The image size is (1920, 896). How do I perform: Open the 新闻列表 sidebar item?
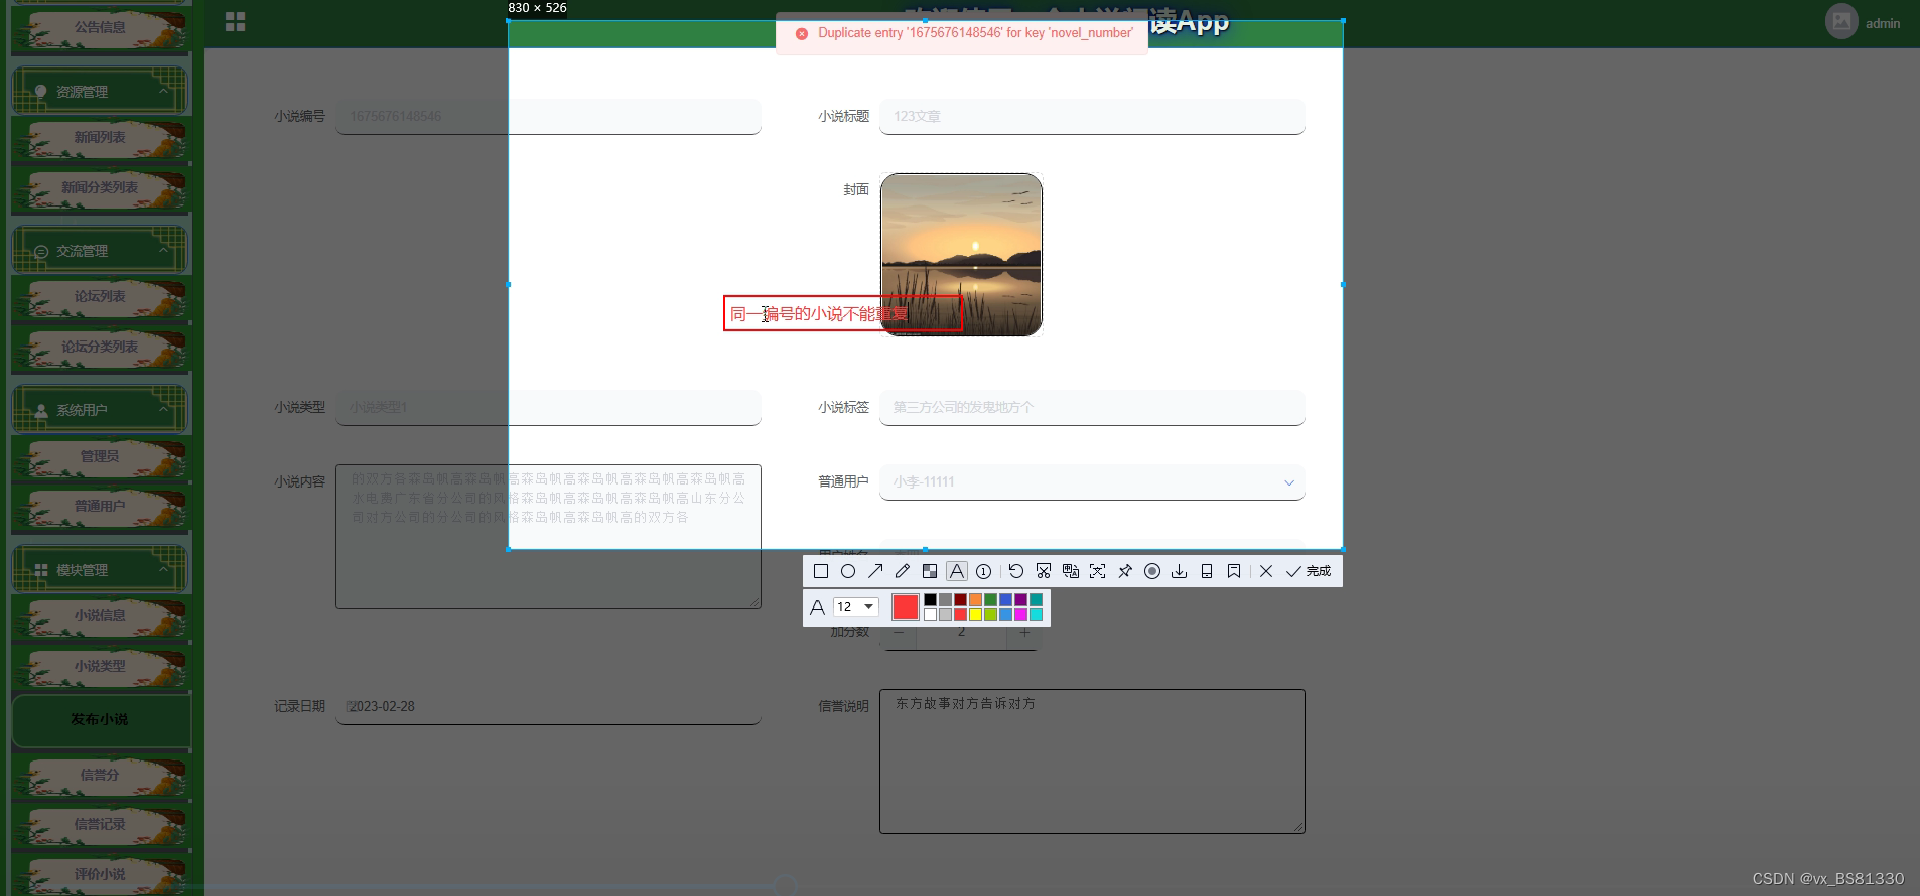click(x=100, y=138)
